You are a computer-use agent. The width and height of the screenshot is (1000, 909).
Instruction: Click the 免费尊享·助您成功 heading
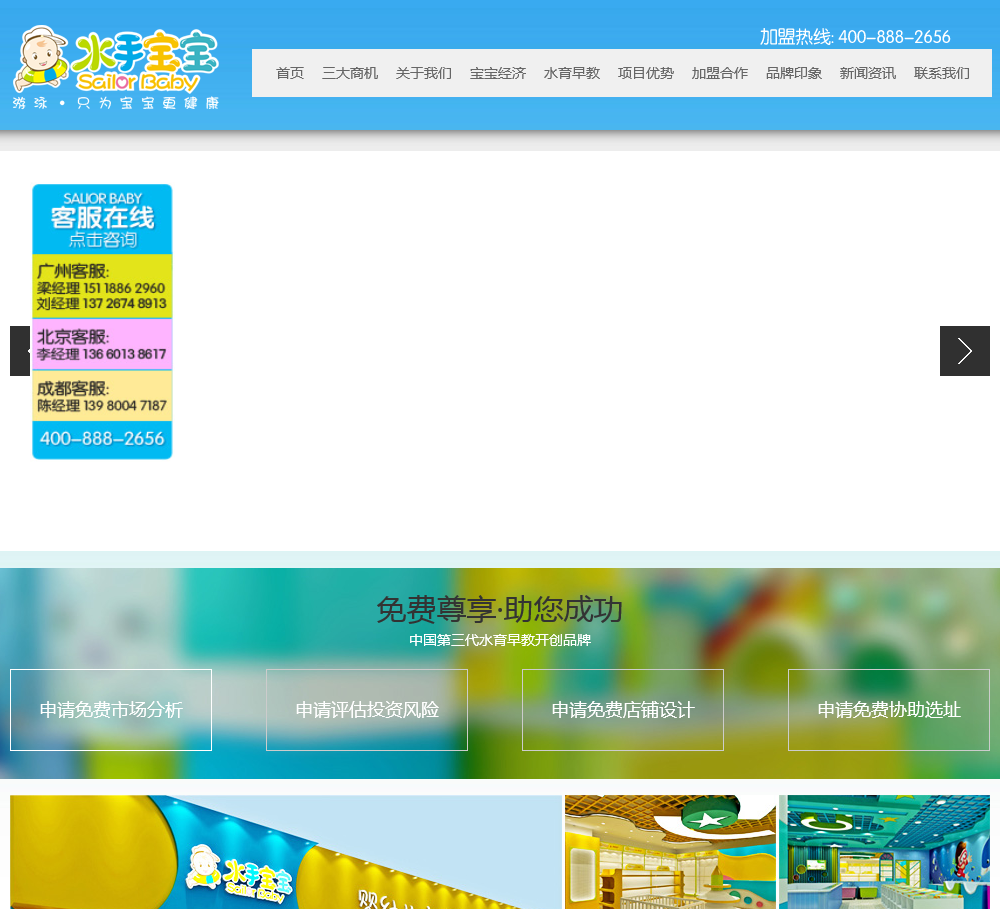tap(499, 610)
